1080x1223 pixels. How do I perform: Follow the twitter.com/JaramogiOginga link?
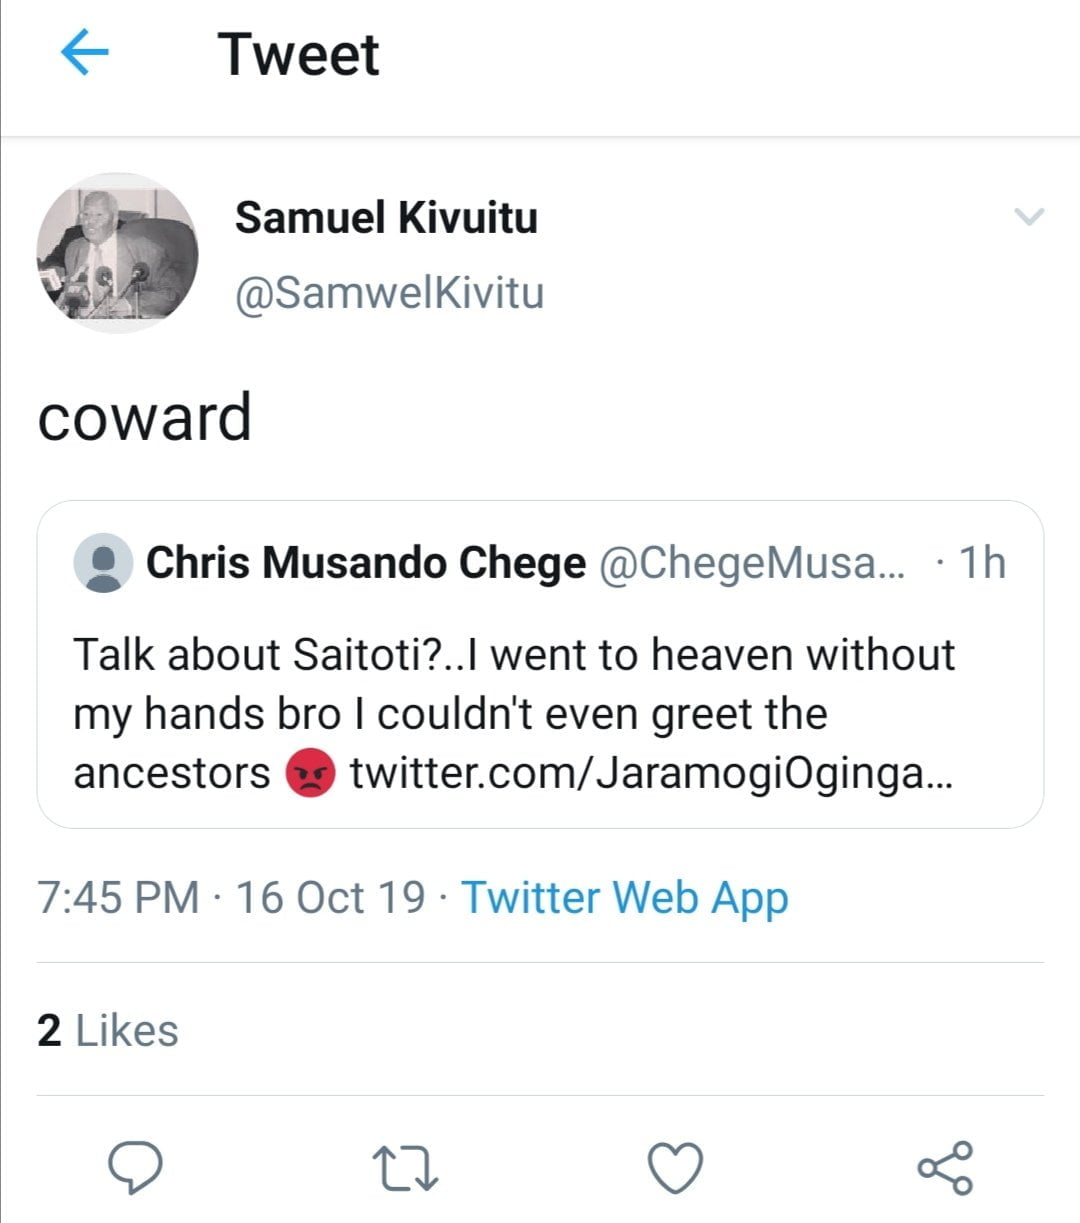click(x=651, y=773)
